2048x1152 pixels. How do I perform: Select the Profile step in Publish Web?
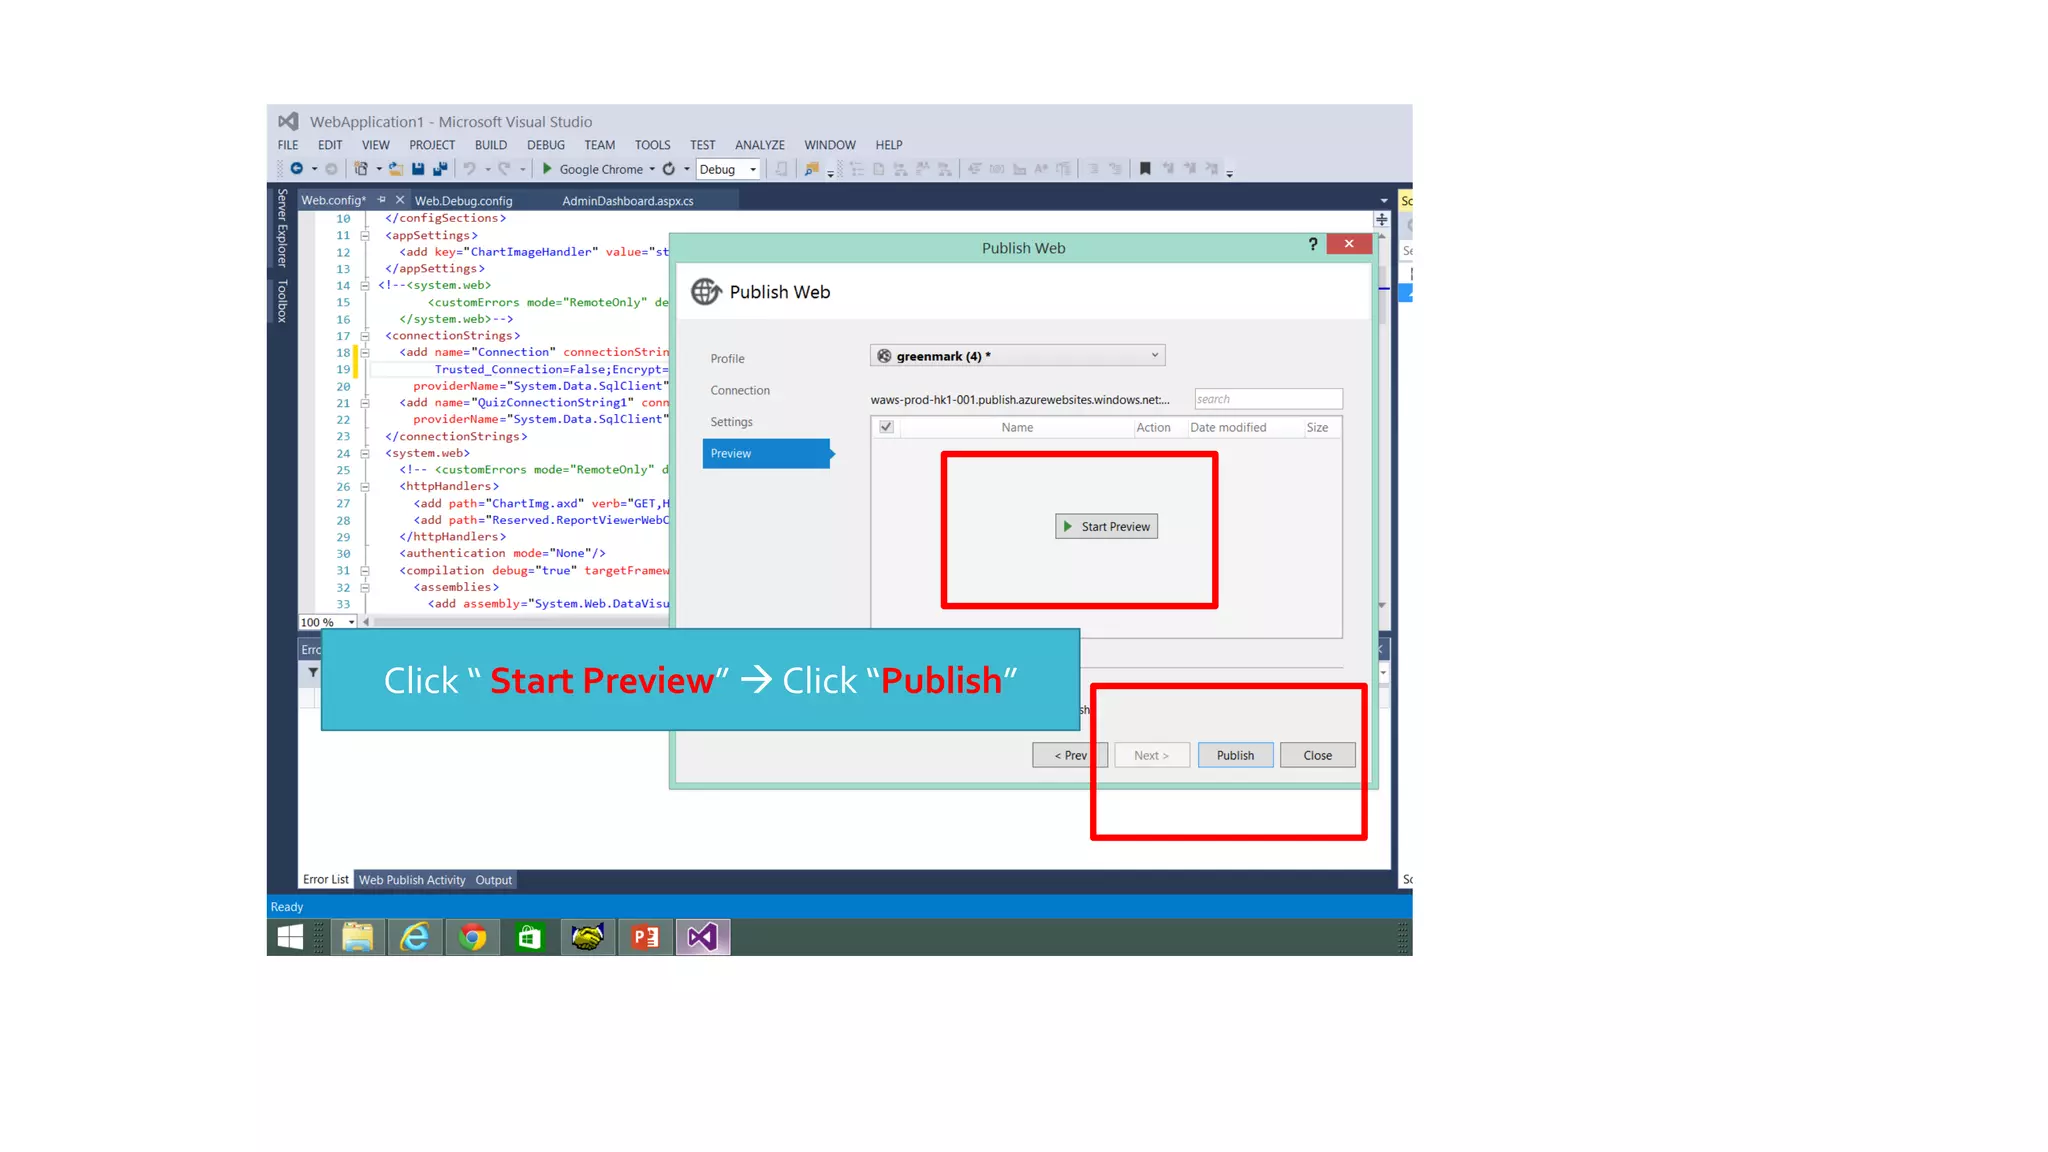pyautogui.click(x=727, y=359)
